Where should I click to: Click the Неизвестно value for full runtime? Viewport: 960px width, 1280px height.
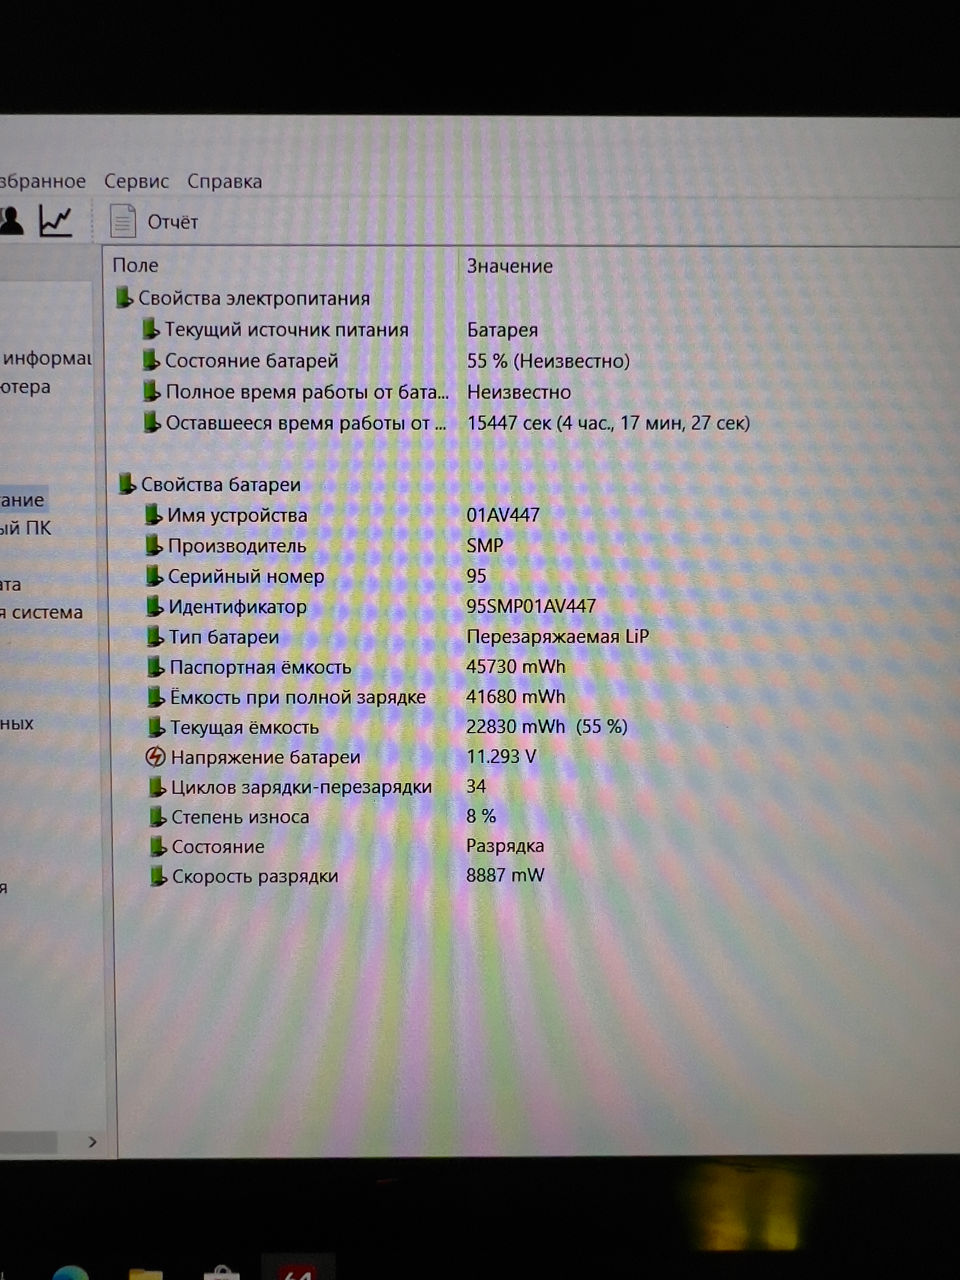click(519, 392)
